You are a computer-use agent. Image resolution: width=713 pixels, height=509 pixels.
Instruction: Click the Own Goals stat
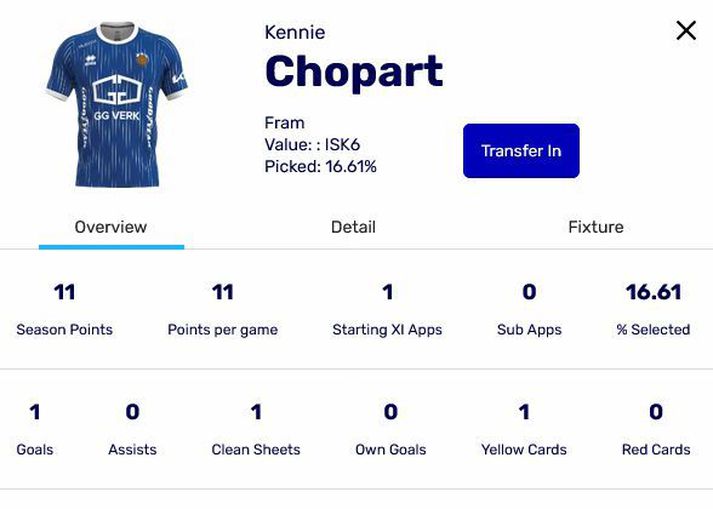tap(391, 429)
